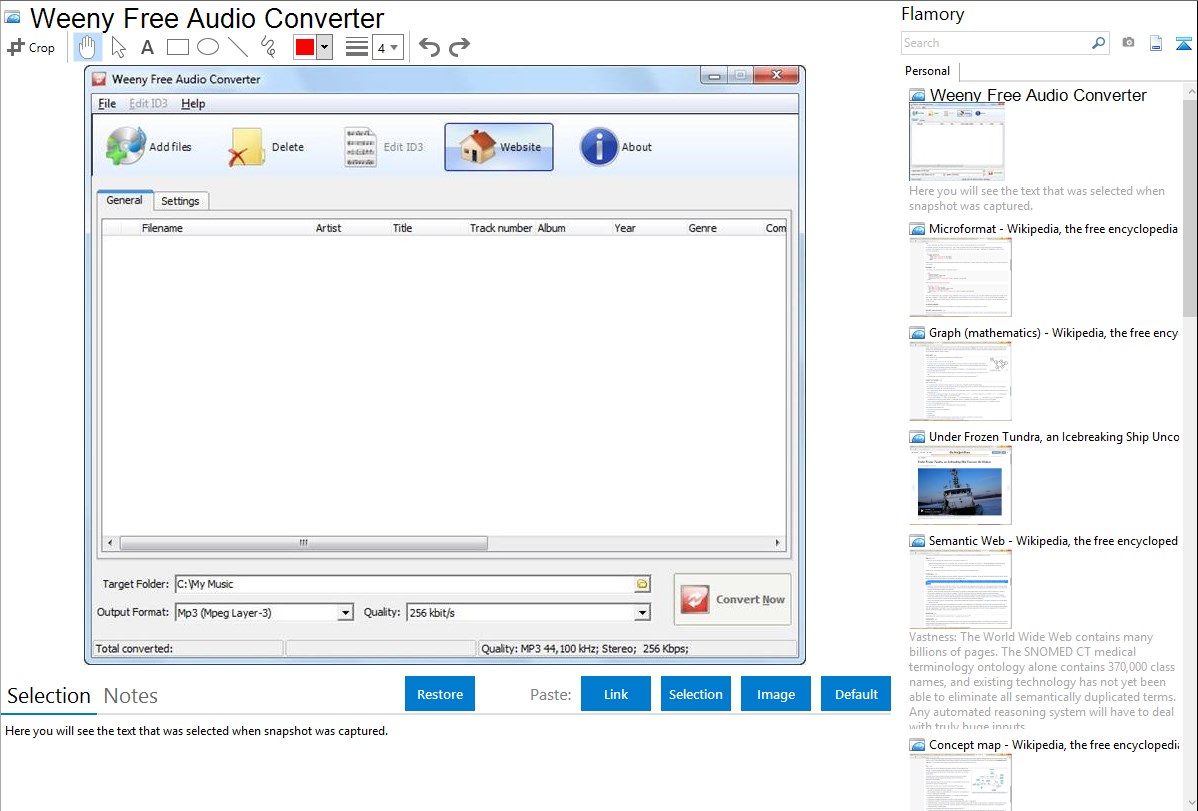This screenshot has height=811, width=1198.
Task: Click the Edit ID3 toolbar button
Action: pyautogui.click(x=384, y=147)
